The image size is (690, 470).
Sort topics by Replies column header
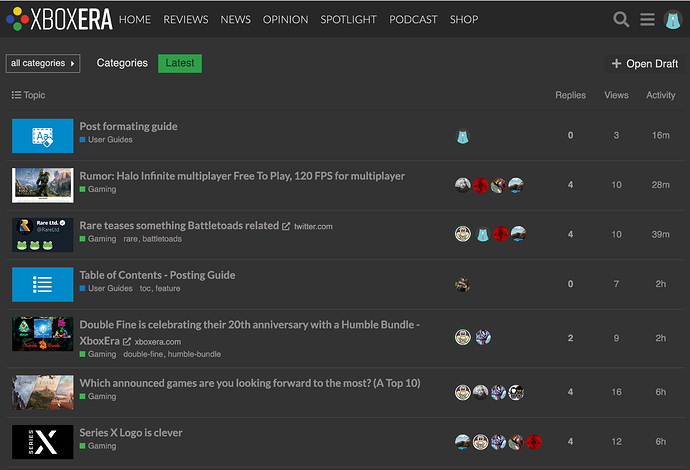tap(570, 95)
